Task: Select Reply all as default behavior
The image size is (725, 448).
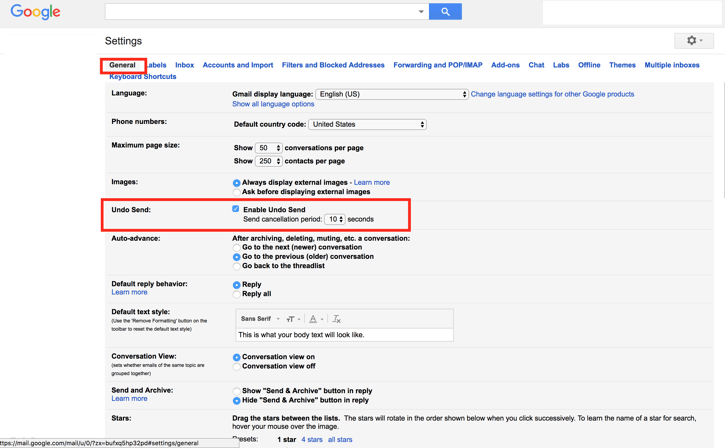Action: [x=236, y=294]
